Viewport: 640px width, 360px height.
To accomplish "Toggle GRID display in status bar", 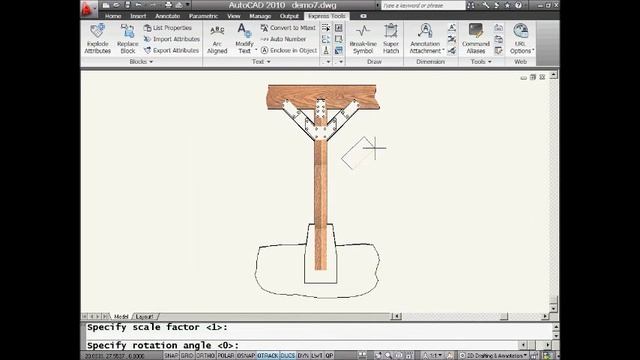I will click(187, 356).
